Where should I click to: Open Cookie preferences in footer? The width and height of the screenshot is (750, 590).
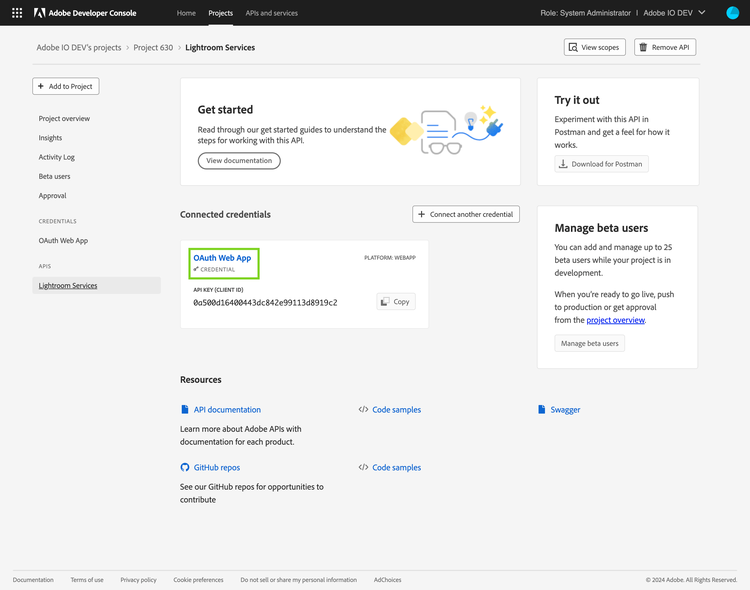[x=199, y=580]
